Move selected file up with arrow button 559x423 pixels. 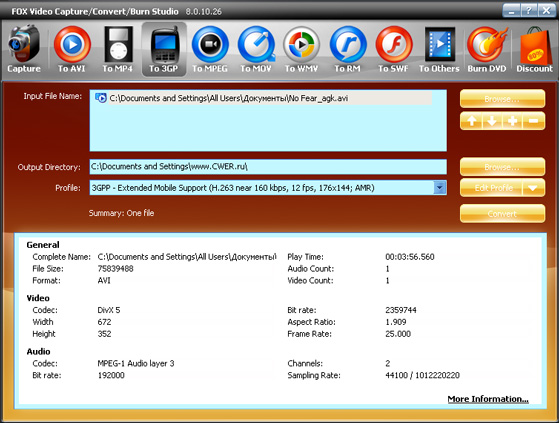click(471, 121)
